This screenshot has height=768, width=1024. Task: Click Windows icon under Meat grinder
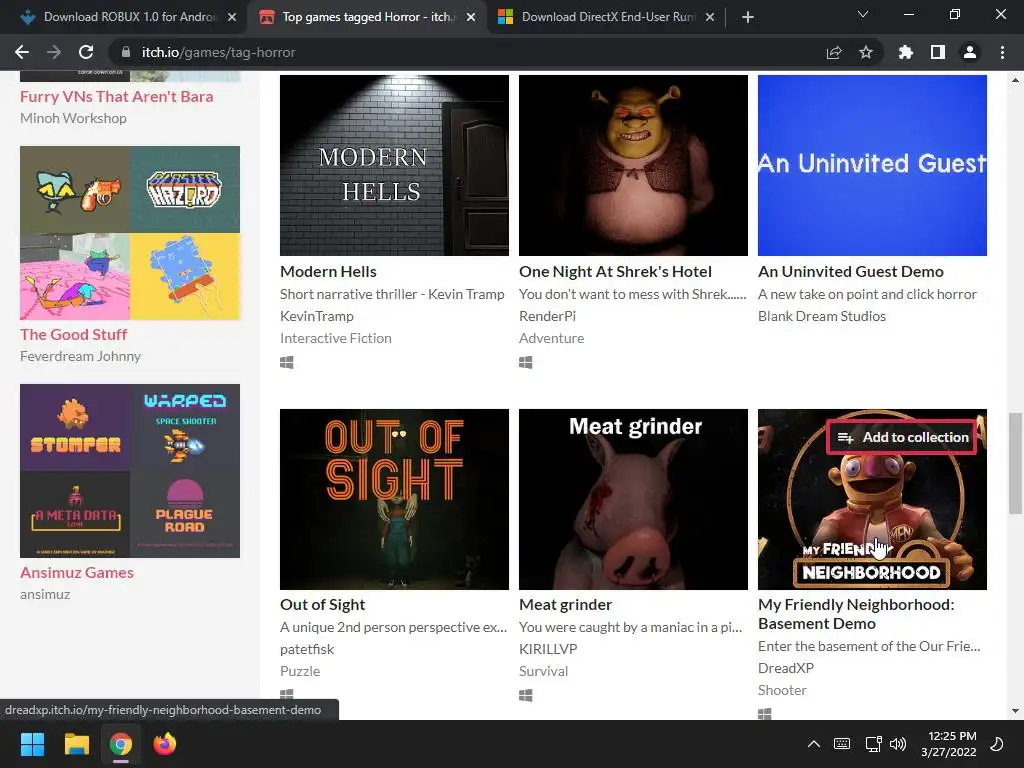[x=526, y=696]
